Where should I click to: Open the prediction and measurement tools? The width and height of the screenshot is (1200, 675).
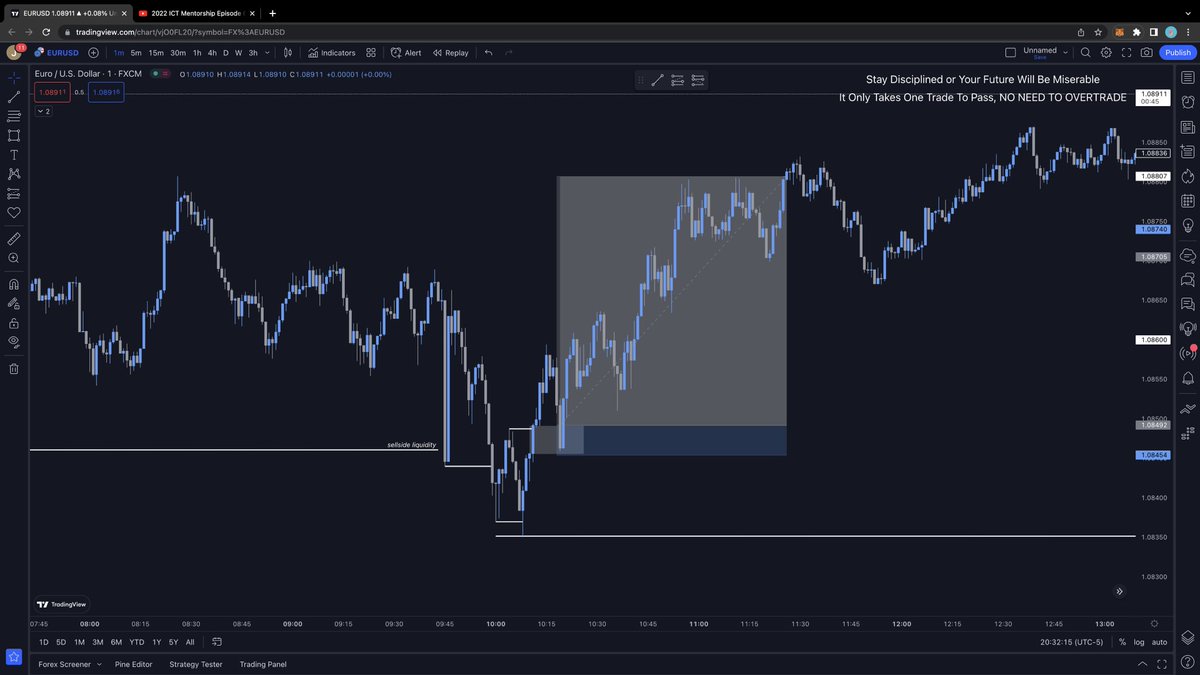(14, 193)
